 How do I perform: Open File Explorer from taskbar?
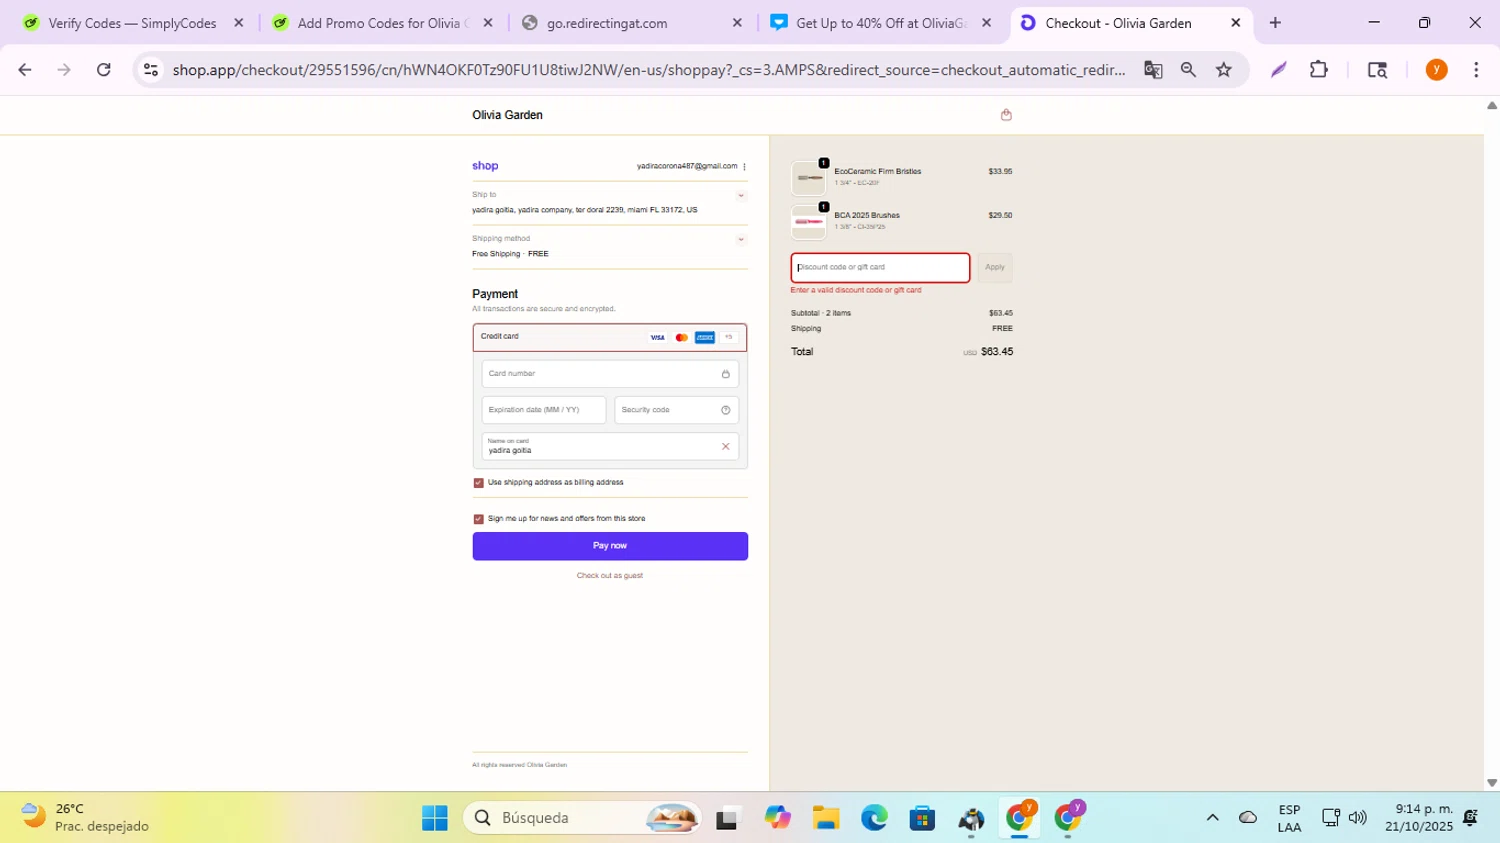point(825,818)
